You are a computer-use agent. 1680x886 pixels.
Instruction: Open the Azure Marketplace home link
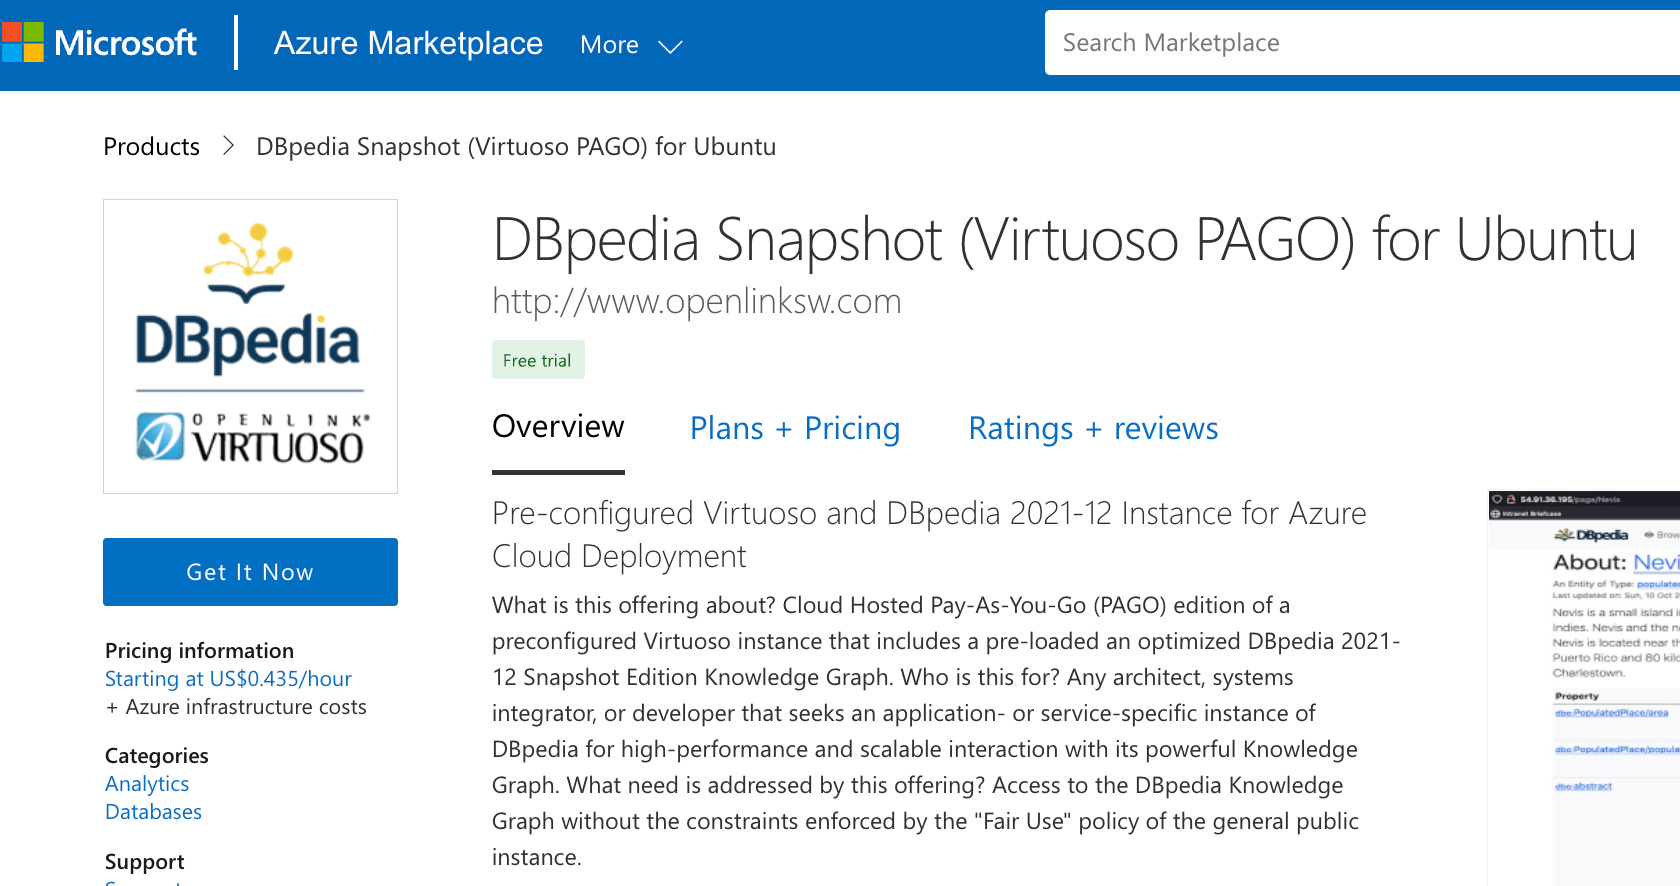pyautogui.click(x=408, y=43)
